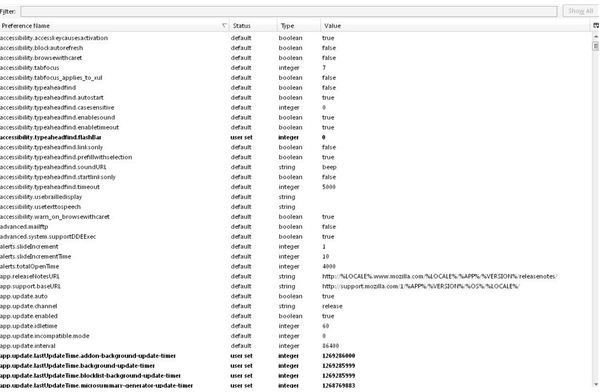600x392 pixels.
Task: Select accessibility.blockautorefresh preference
Action: point(296,48)
